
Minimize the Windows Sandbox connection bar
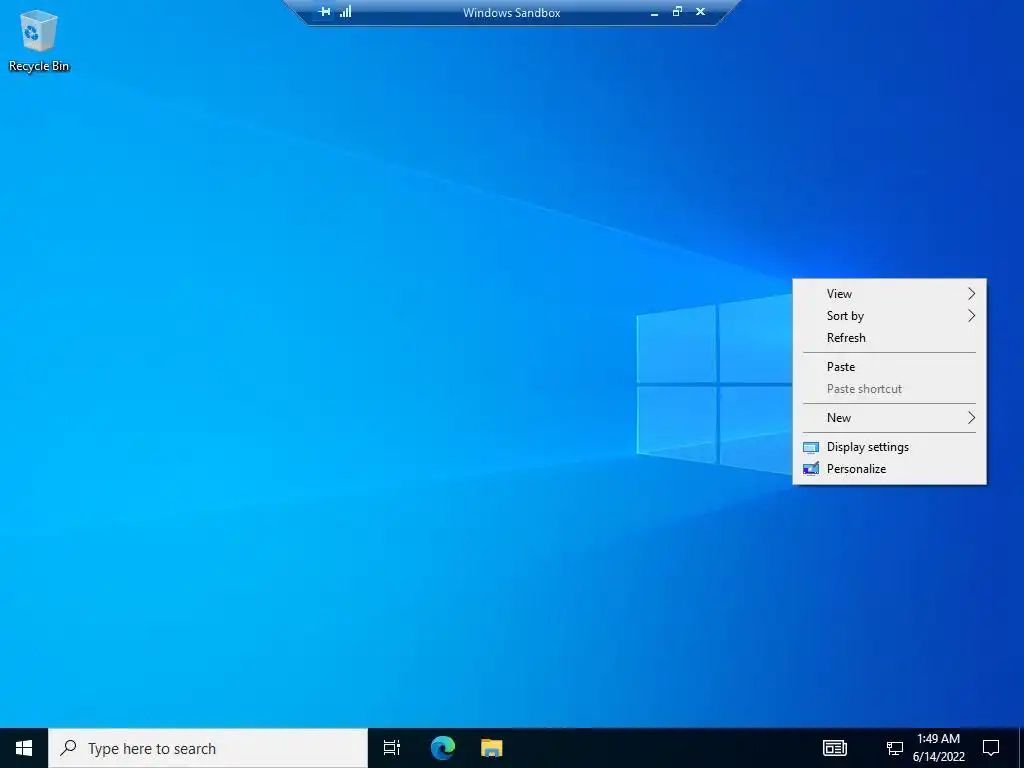tap(654, 12)
